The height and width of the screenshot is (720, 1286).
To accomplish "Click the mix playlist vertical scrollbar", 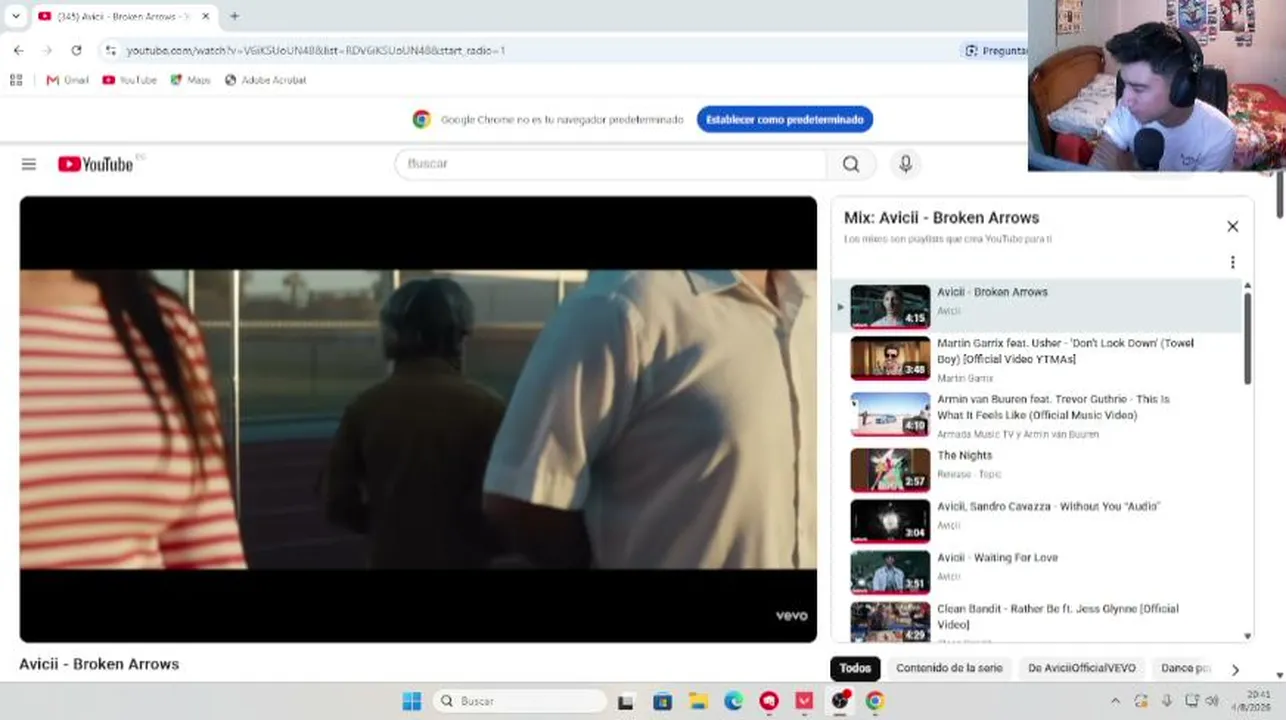I will [x=1247, y=337].
